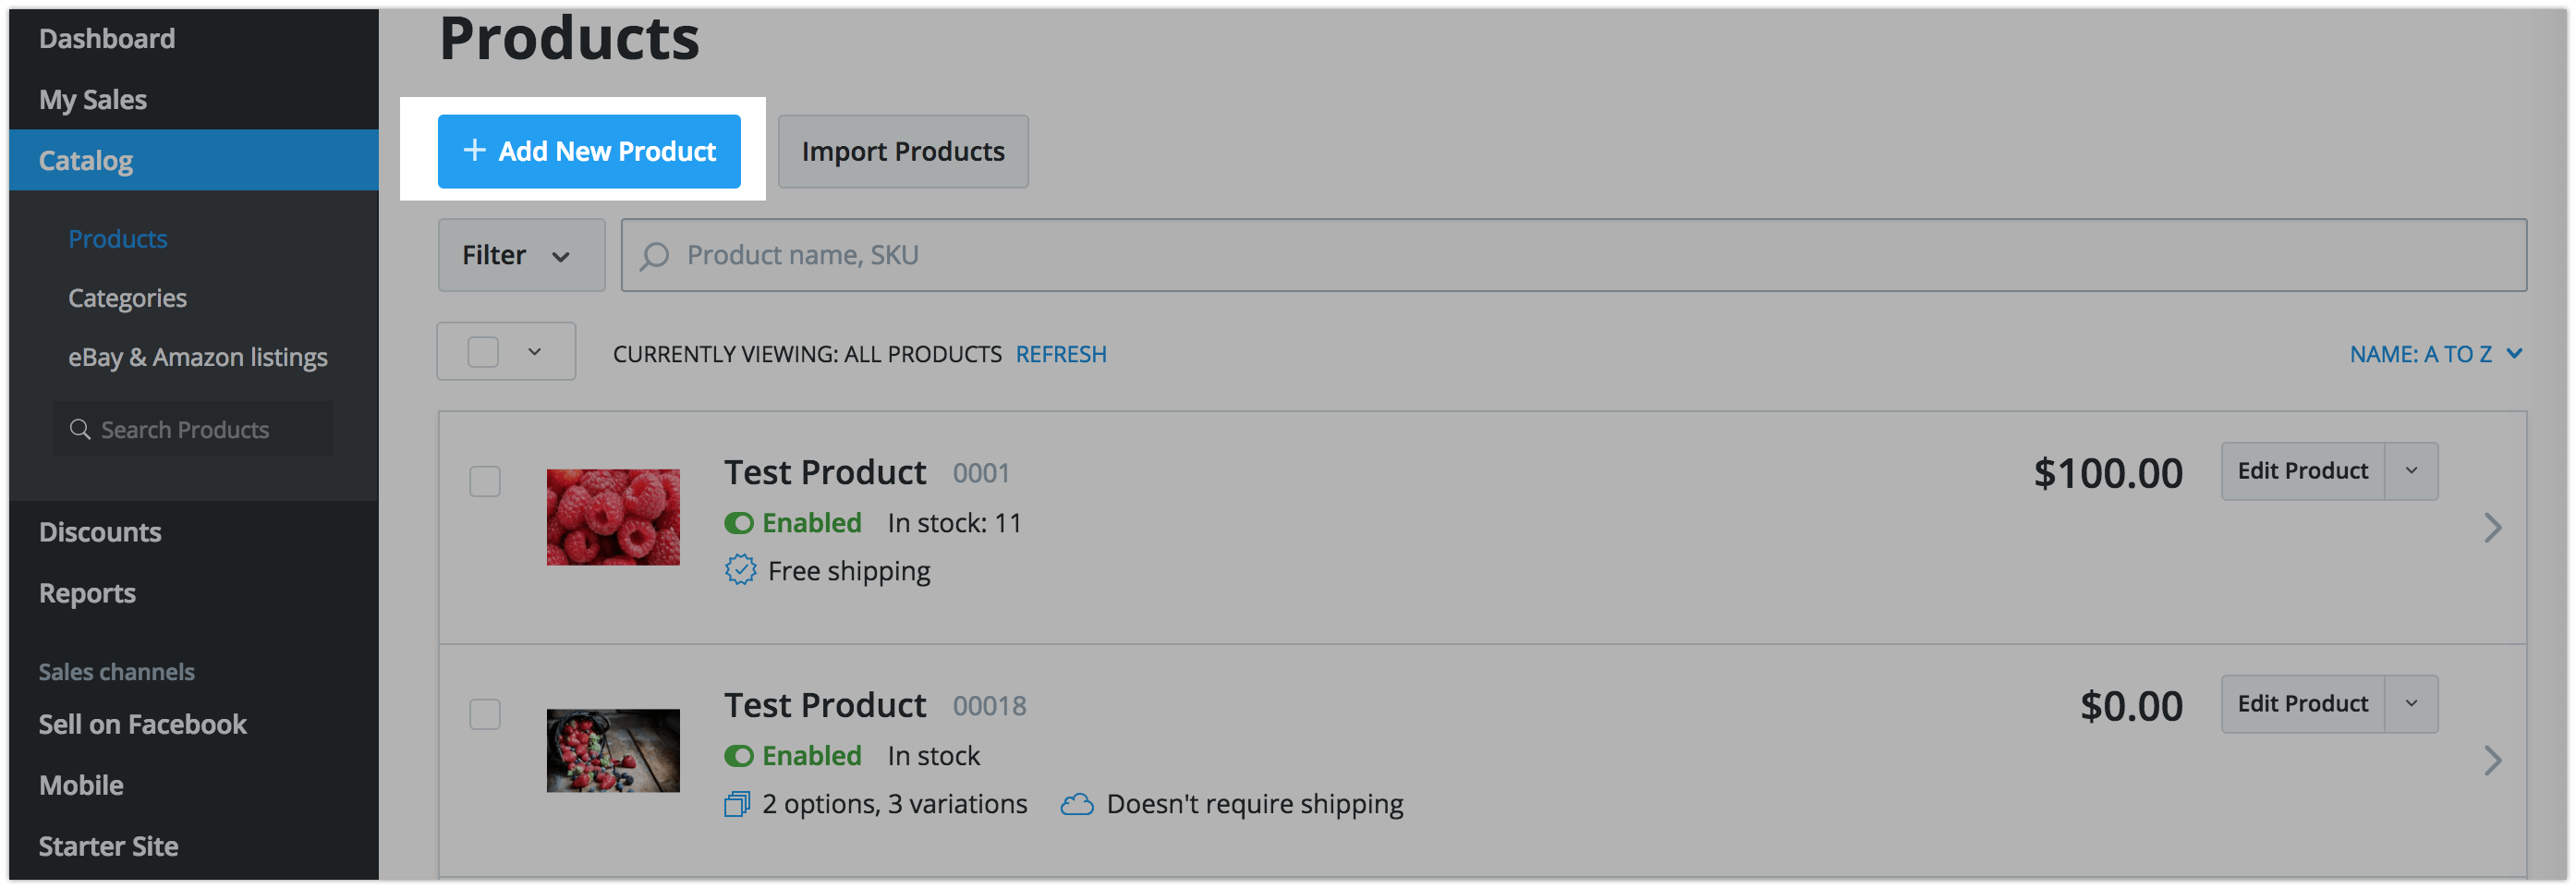This screenshot has height=889, width=2576.
Task: Open product 0001 with right arrow chevron
Action: pyautogui.click(x=2492, y=527)
